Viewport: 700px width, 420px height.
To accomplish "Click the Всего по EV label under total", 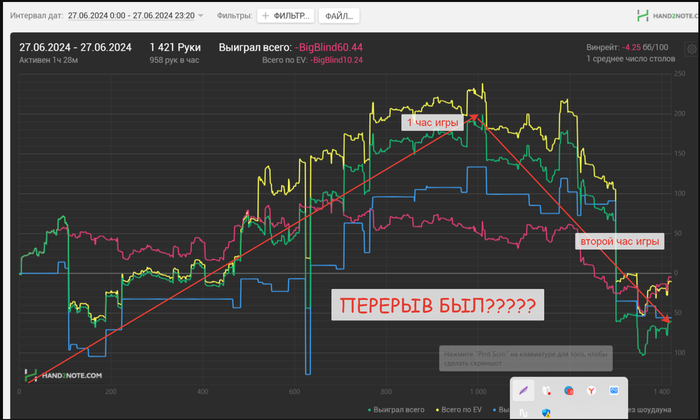I will pyautogui.click(x=285, y=60).
